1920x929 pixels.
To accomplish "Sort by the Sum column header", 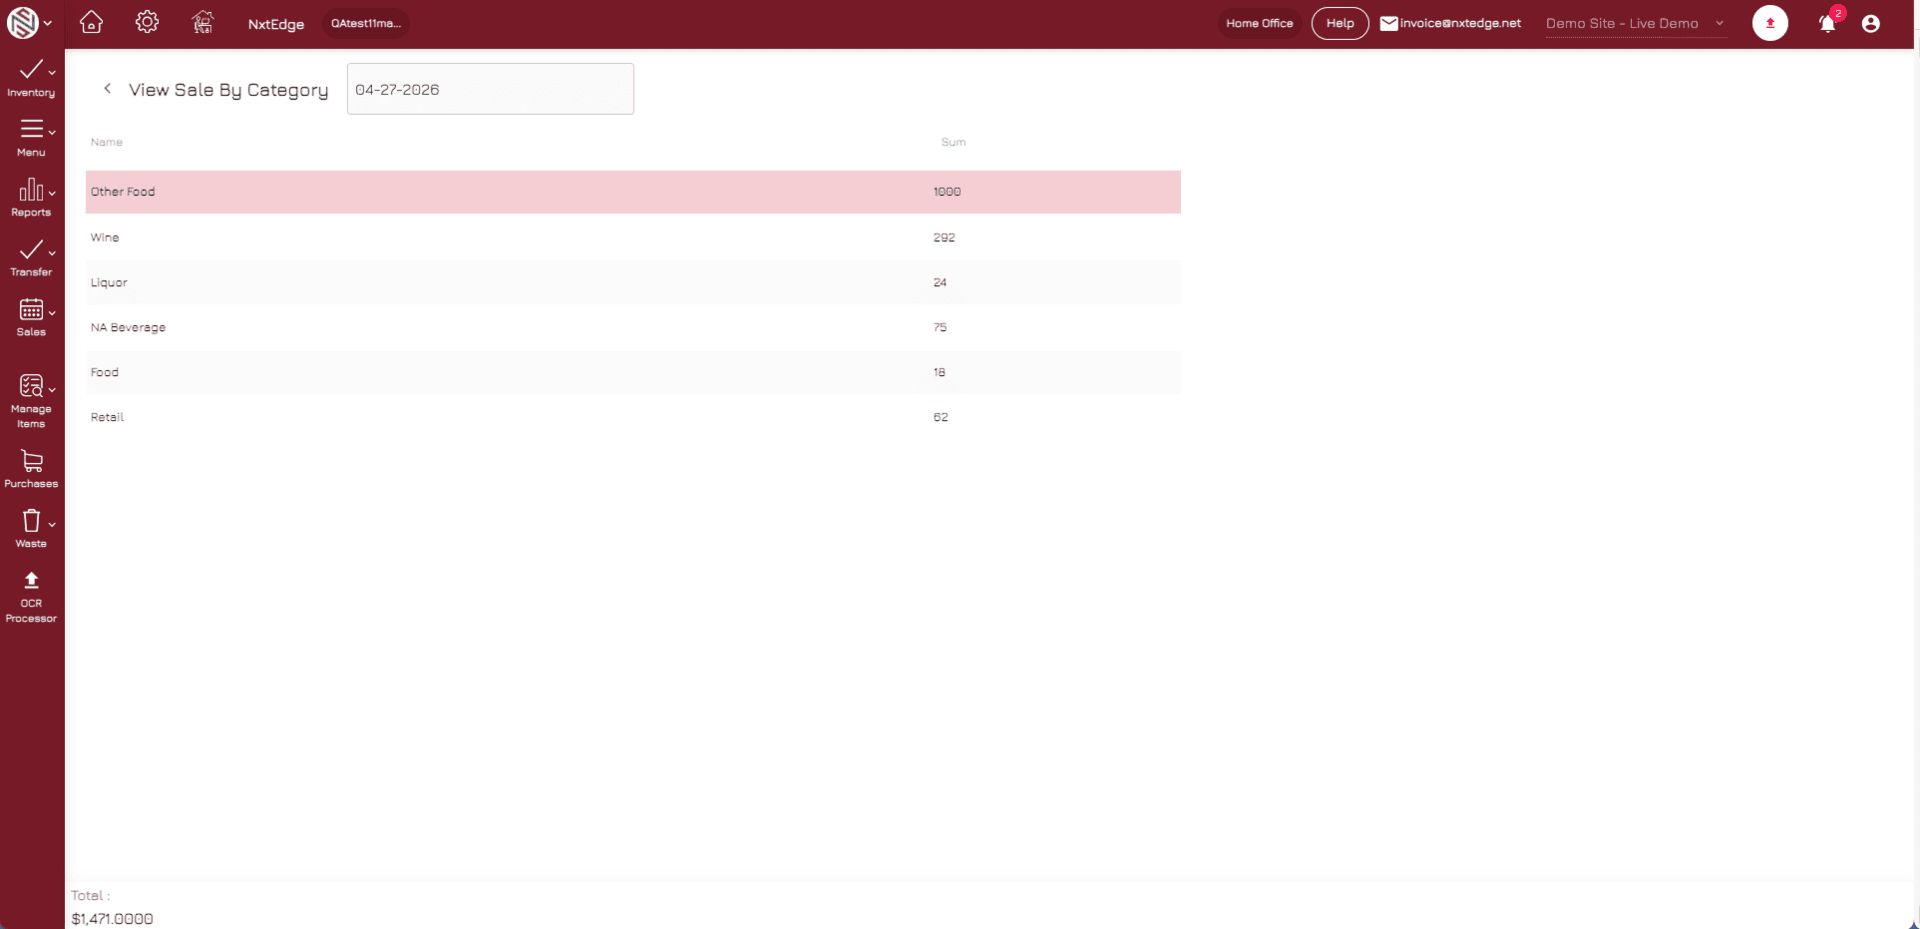I will click(953, 142).
